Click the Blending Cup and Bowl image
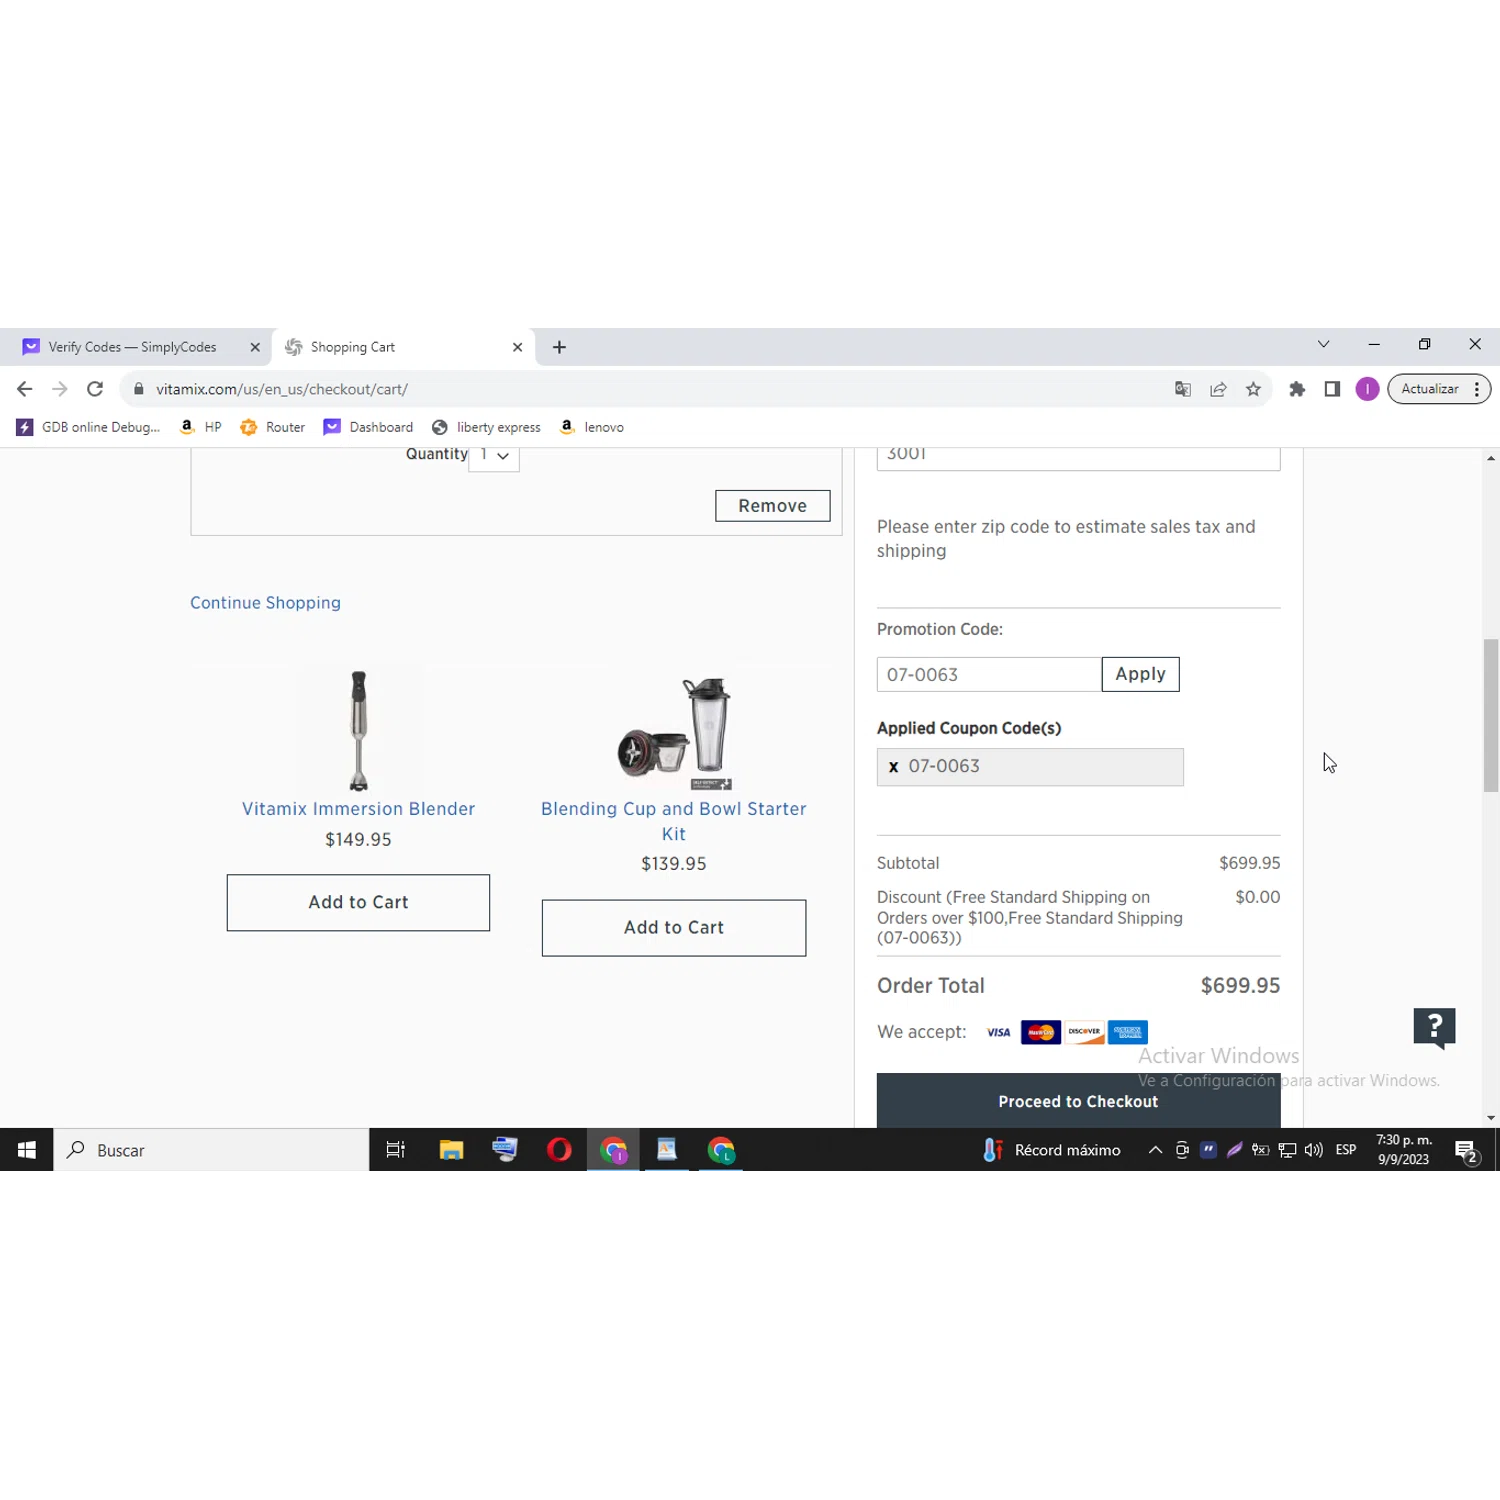 tap(676, 733)
